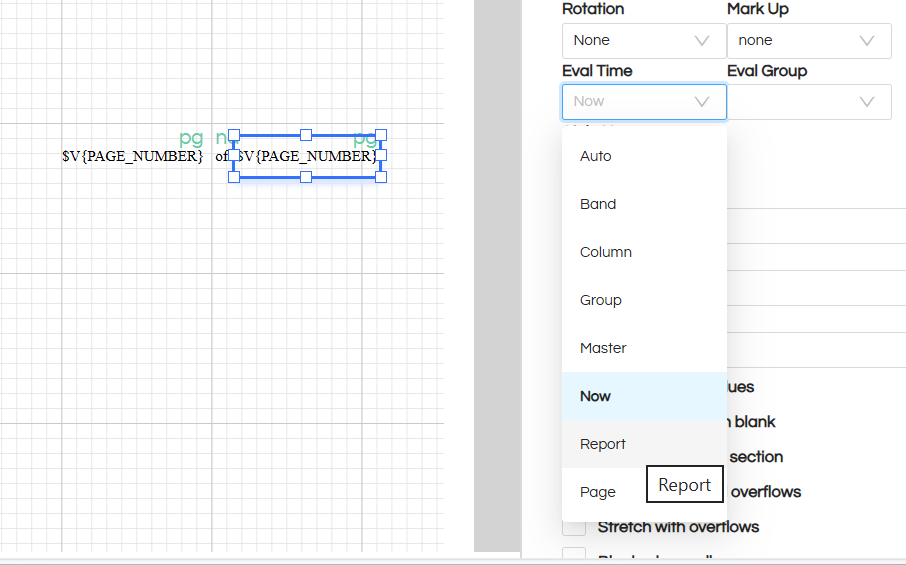
Task: Enable the Stretch with overflows checkbox
Action: pyautogui.click(x=574, y=527)
